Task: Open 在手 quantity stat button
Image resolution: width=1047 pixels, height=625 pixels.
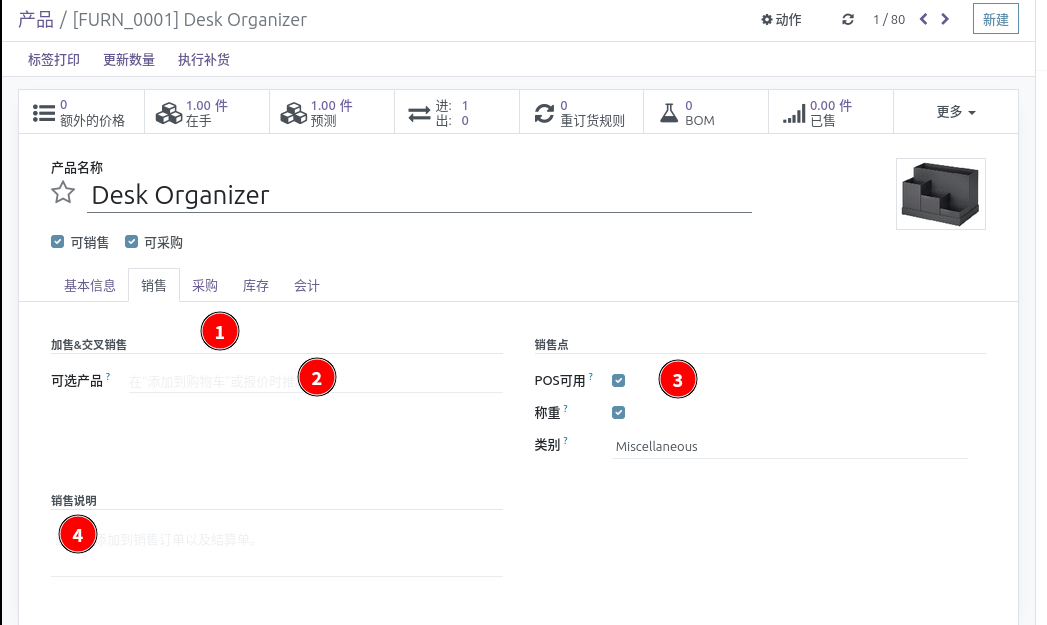Action: pyautogui.click(x=207, y=112)
